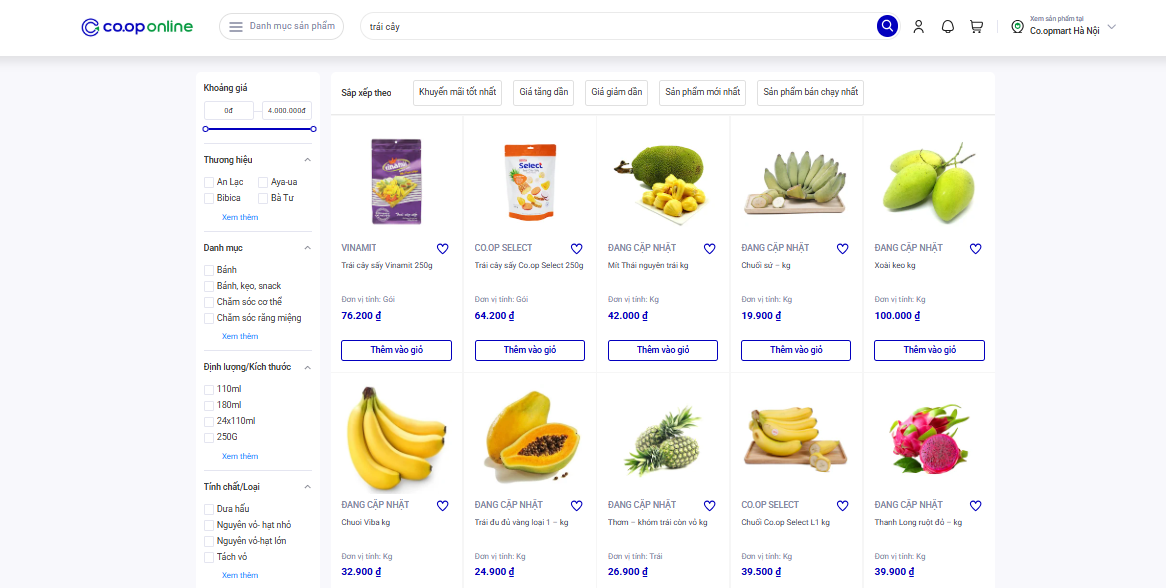Click the search magnifier icon
Screen dimensions: 1166x588
tap(887, 26)
